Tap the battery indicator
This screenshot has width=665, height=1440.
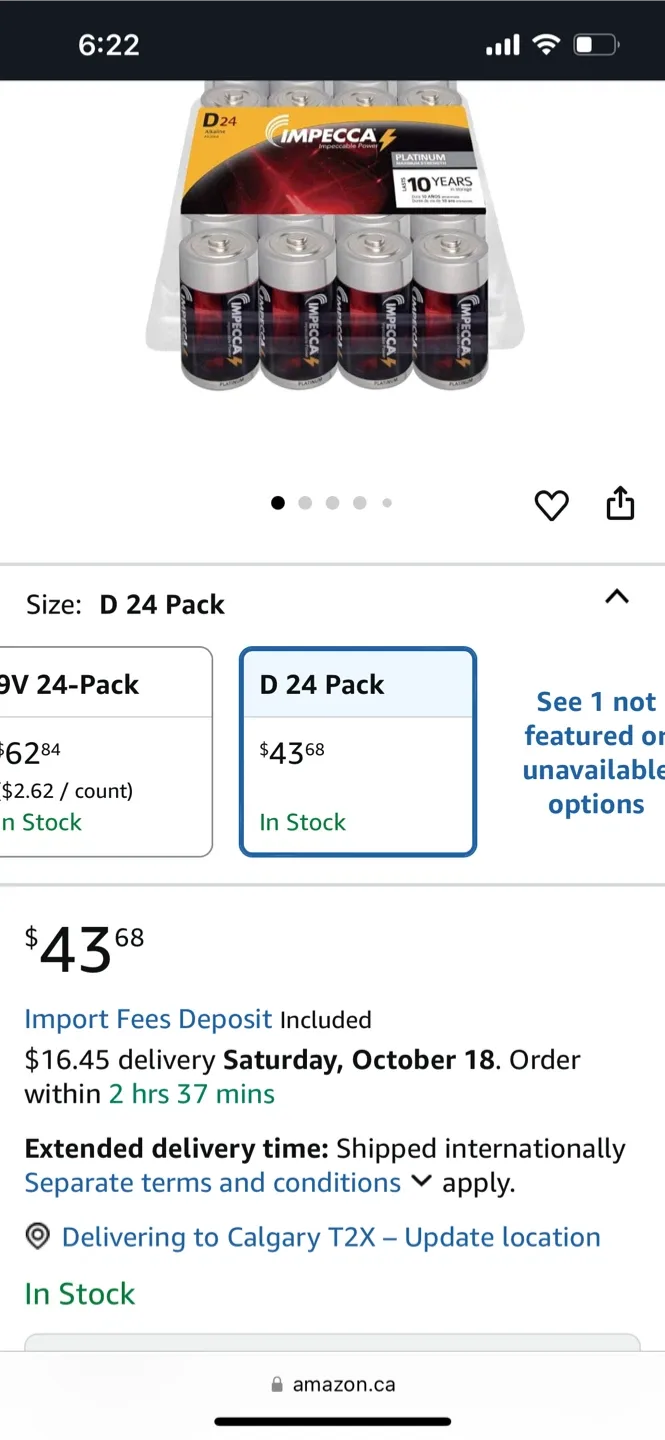point(595,44)
